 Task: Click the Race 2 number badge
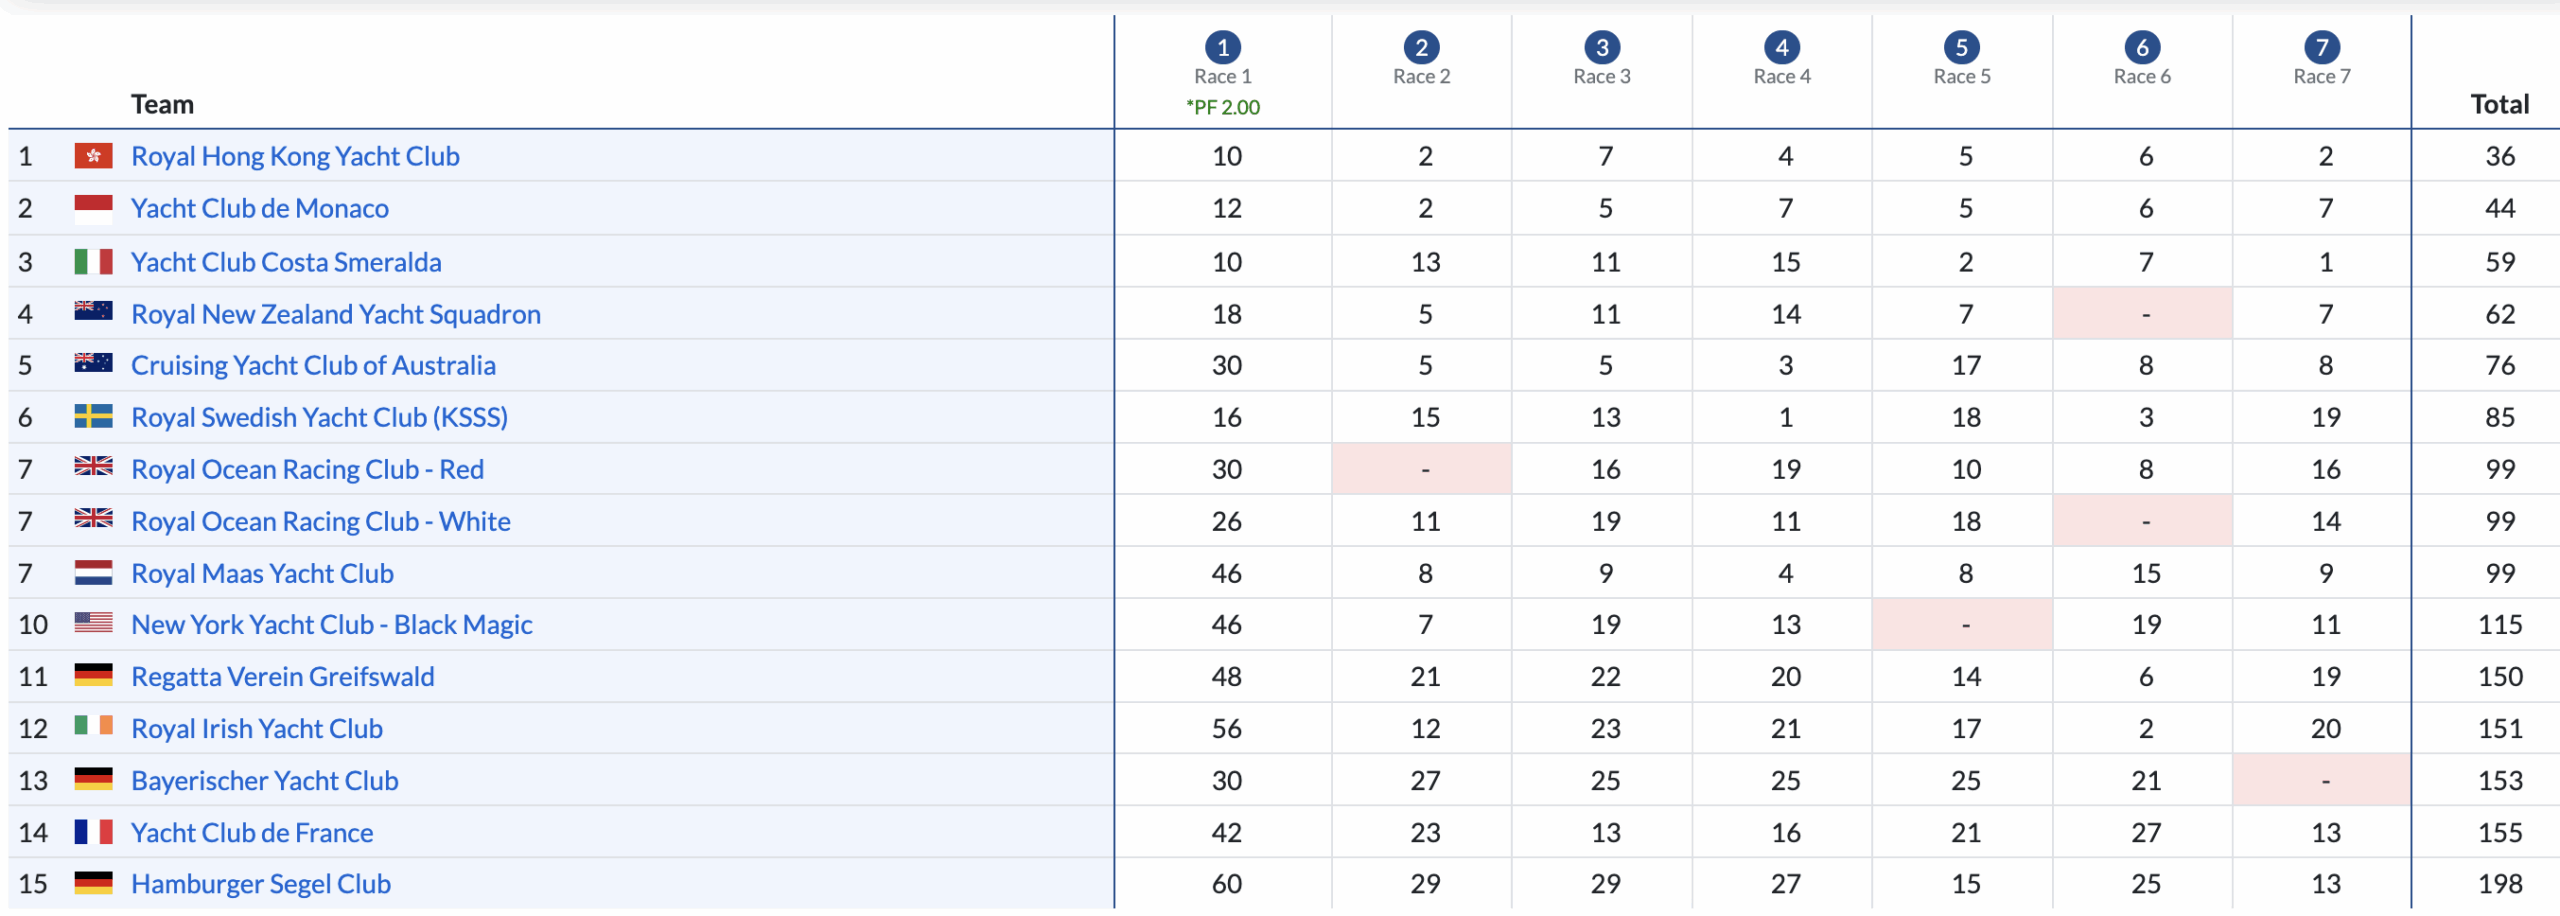tap(1421, 47)
